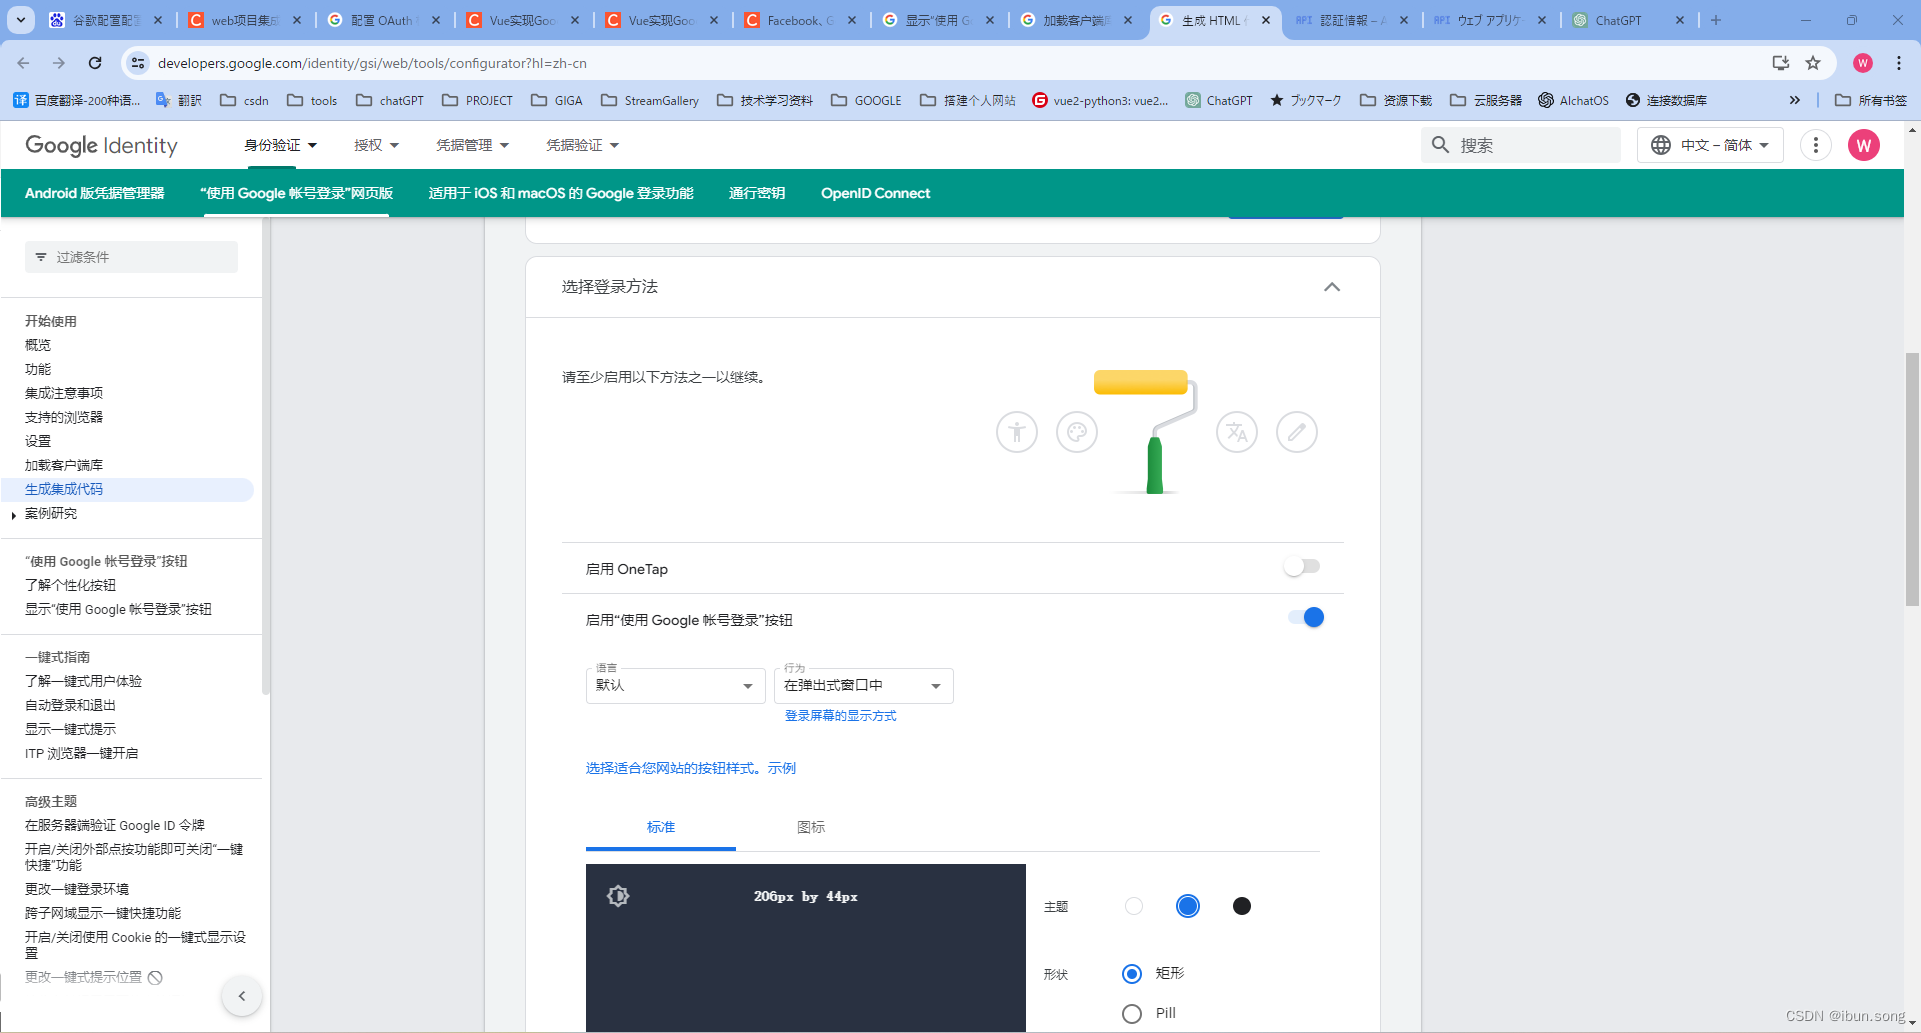Click the 登录屏幕的显示方式 link

tap(841, 716)
